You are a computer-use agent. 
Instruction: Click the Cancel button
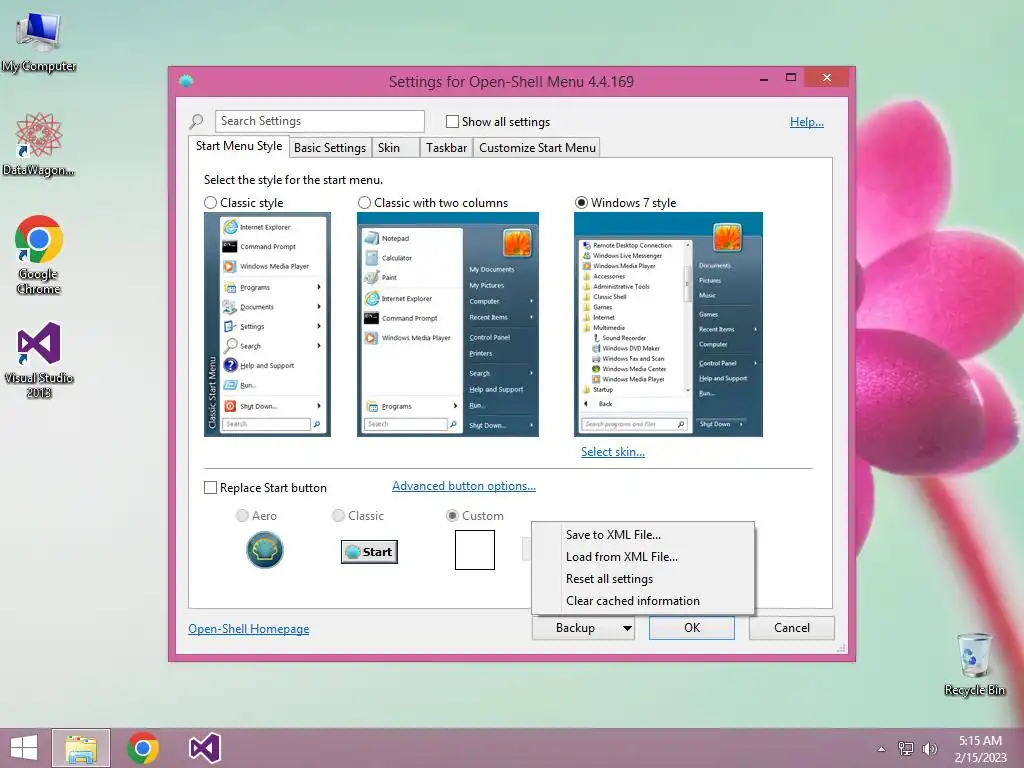click(792, 628)
